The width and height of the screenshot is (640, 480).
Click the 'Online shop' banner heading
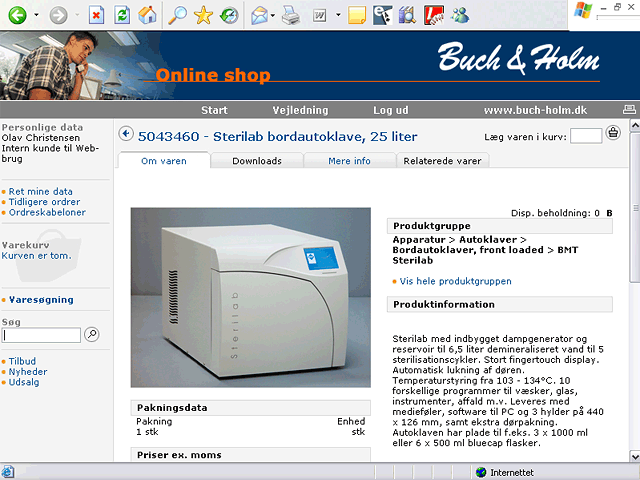pos(213,75)
